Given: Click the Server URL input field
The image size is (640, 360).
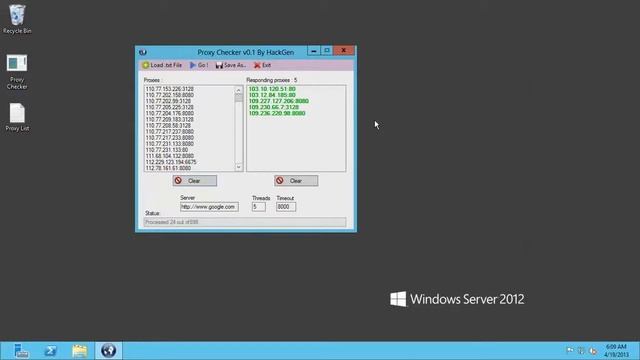Looking at the screenshot, I should click(209, 207).
